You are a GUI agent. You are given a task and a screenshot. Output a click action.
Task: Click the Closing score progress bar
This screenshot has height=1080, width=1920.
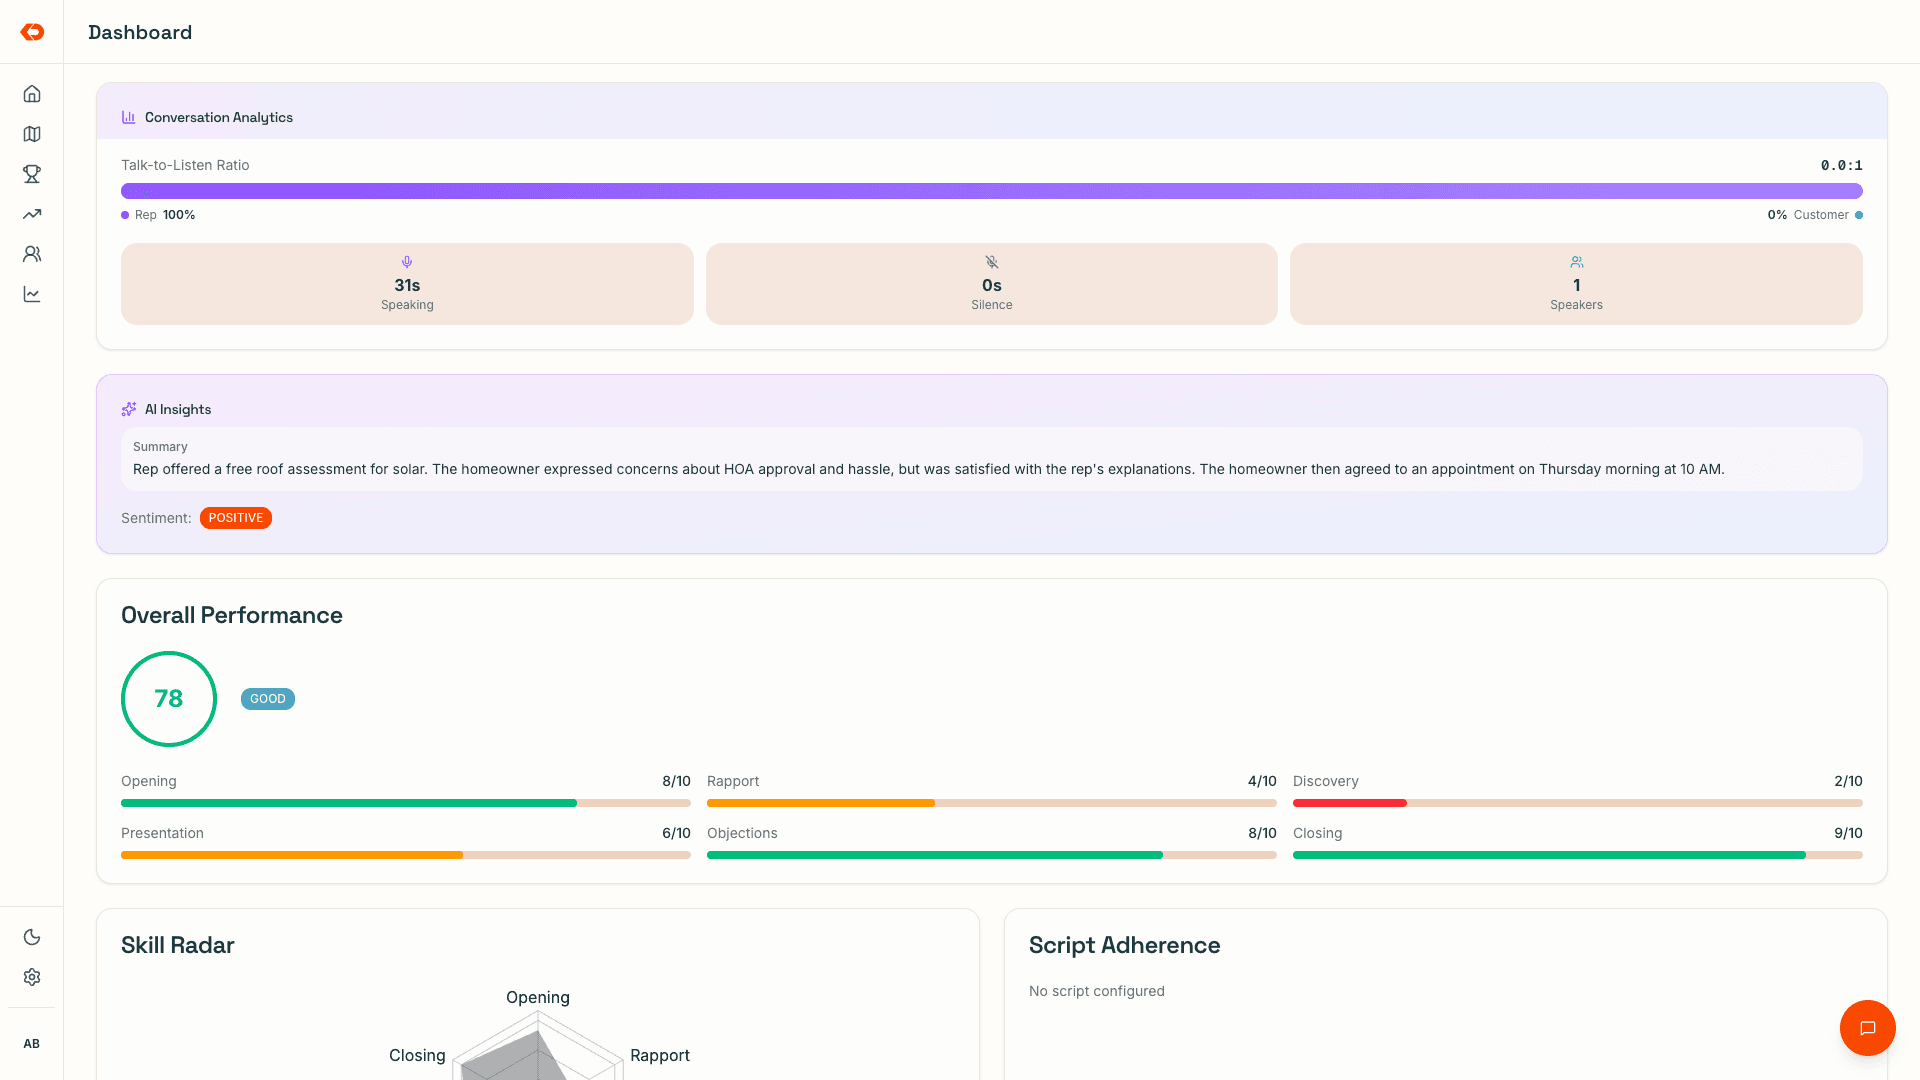[x=1578, y=855]
